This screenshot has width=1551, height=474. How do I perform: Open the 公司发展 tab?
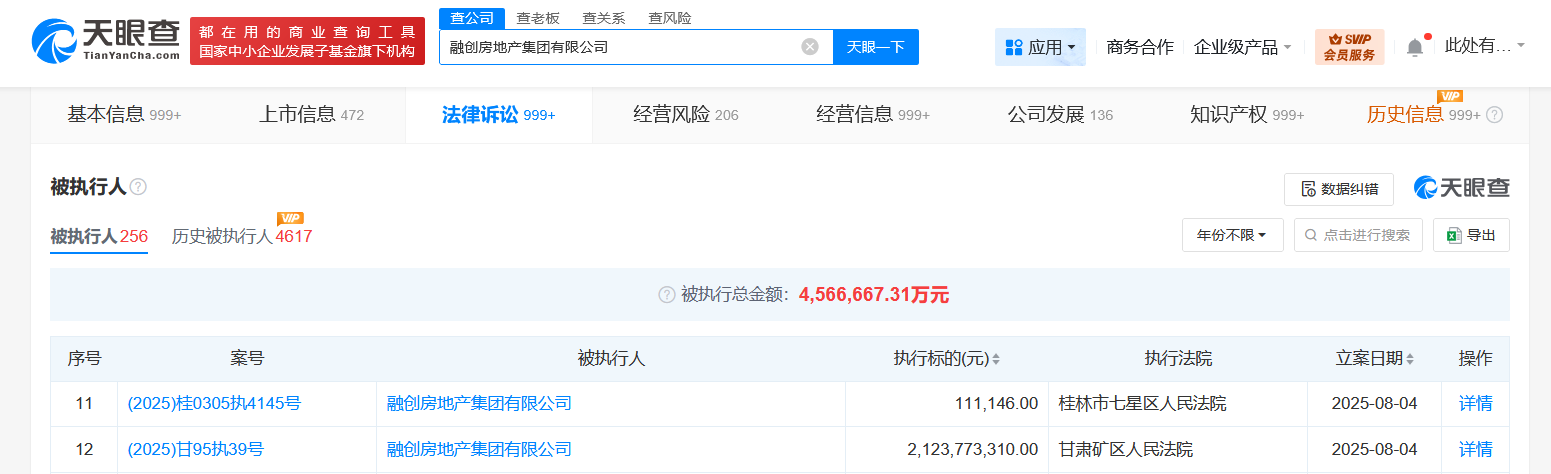point(1060,115)
